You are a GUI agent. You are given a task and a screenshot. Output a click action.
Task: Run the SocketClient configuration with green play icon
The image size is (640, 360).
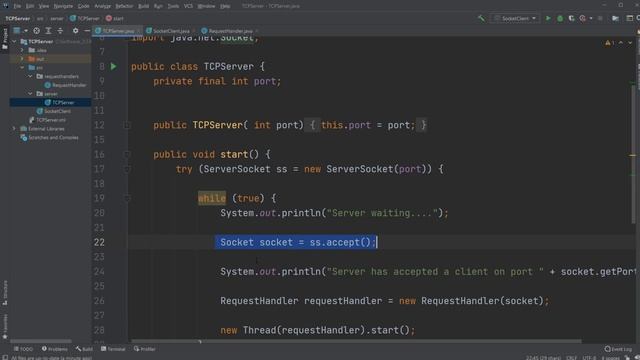coord(548,18)
